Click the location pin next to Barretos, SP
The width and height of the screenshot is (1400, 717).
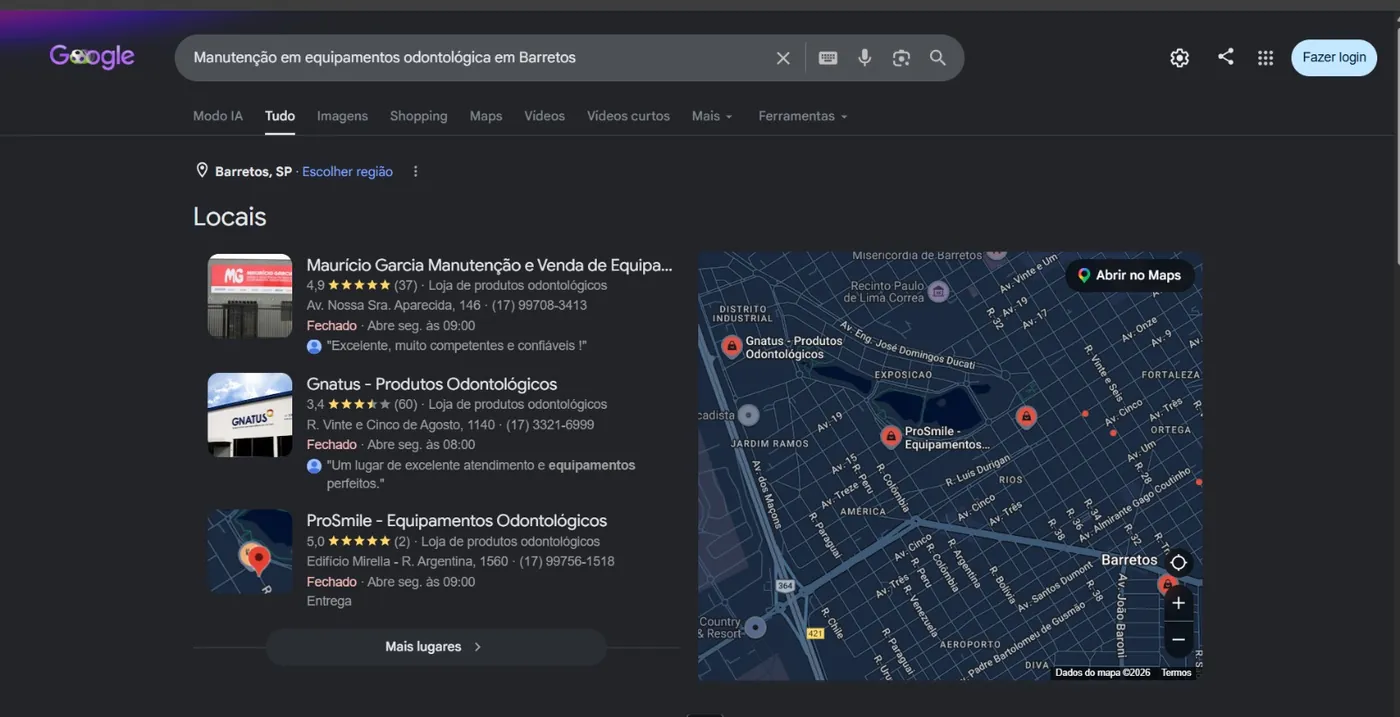[202, 171]
